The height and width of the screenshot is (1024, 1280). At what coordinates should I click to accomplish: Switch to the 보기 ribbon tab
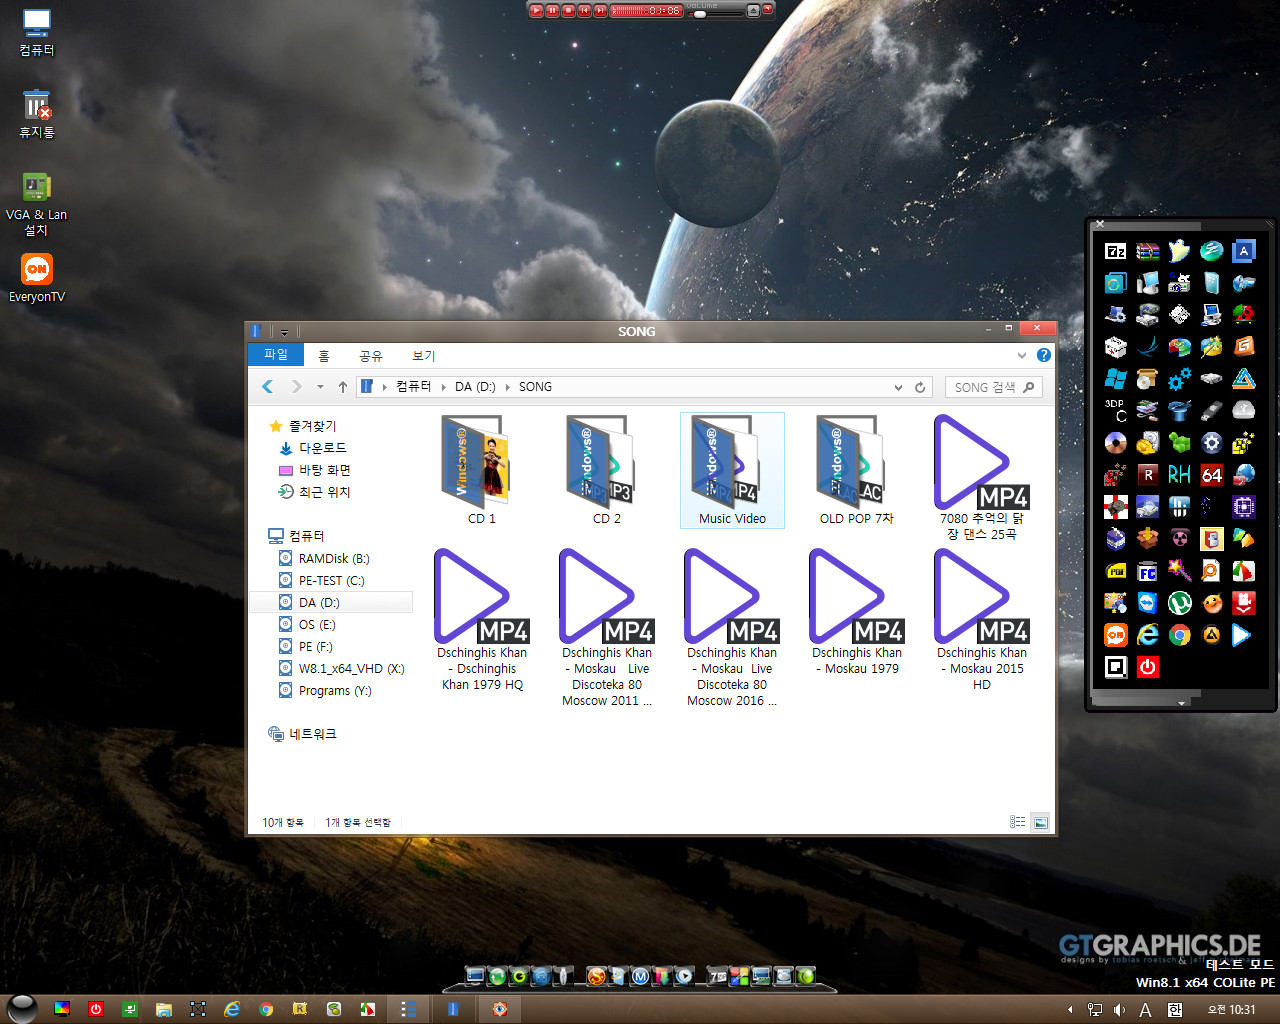[x=424, y=356]
